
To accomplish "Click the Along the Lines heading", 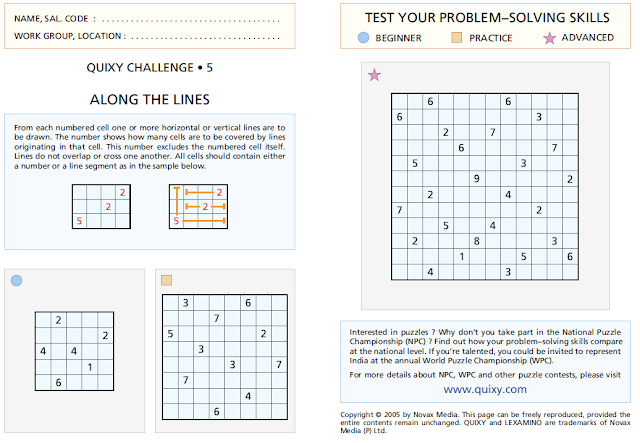I will pyautogui.click(x=150, y=100).
